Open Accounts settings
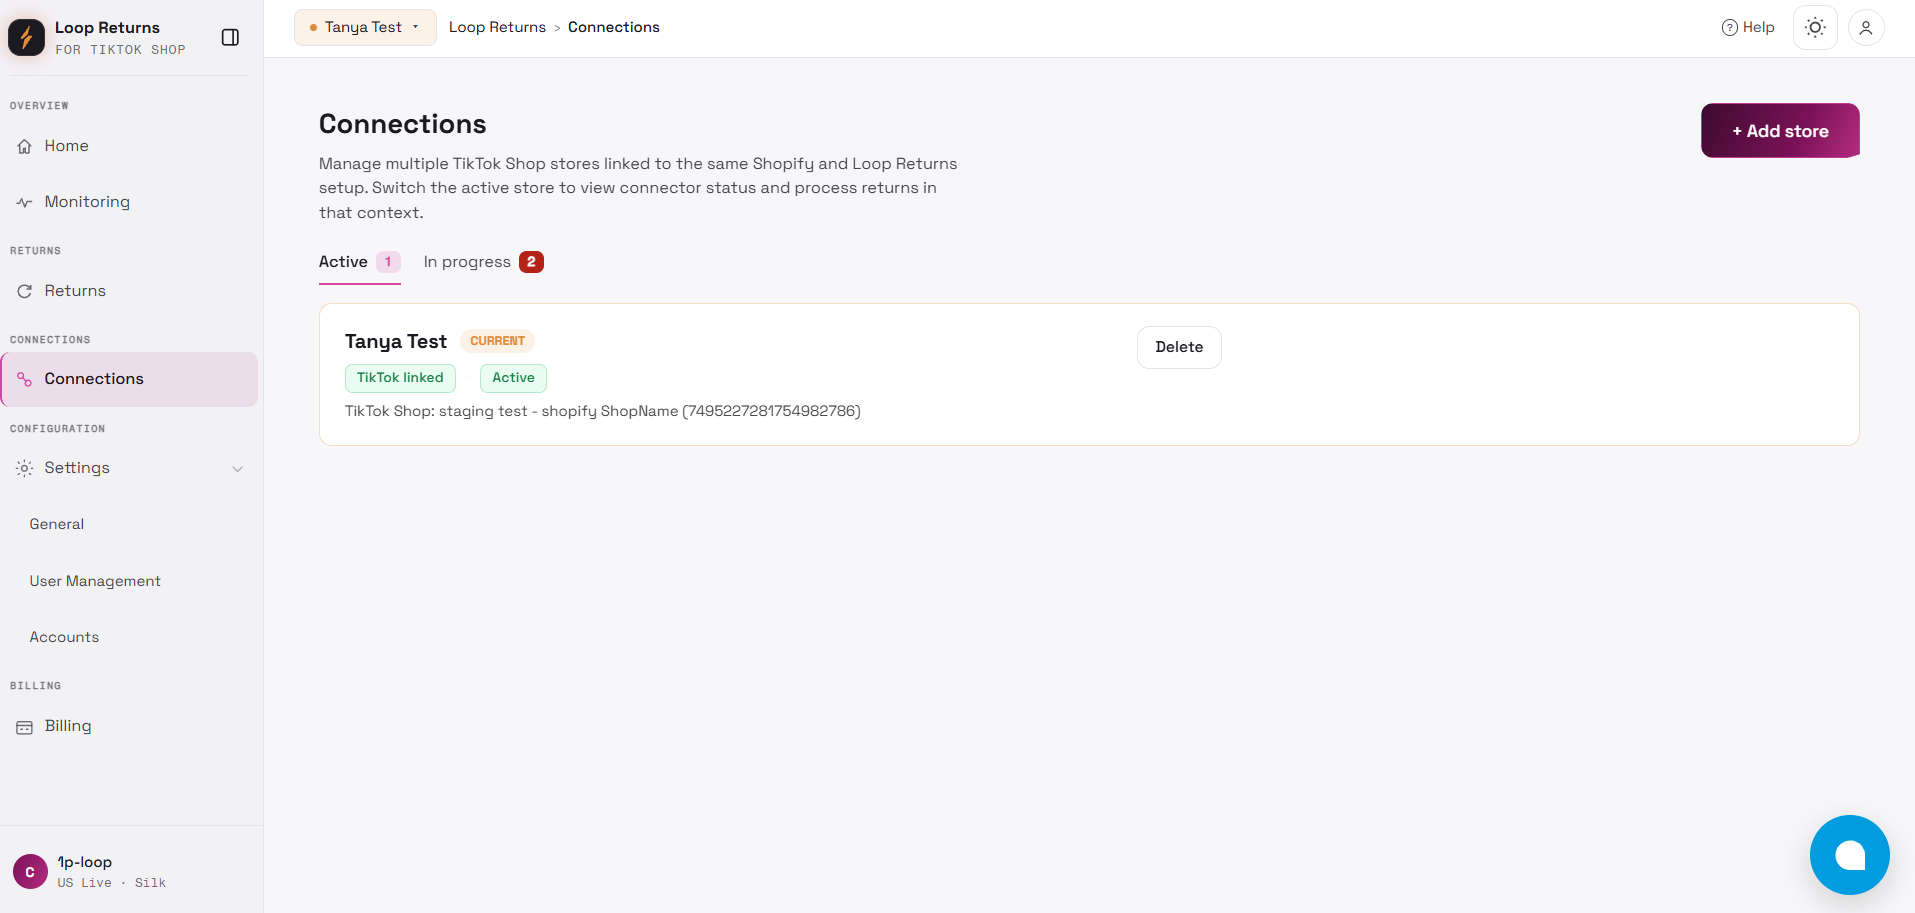 64,637
